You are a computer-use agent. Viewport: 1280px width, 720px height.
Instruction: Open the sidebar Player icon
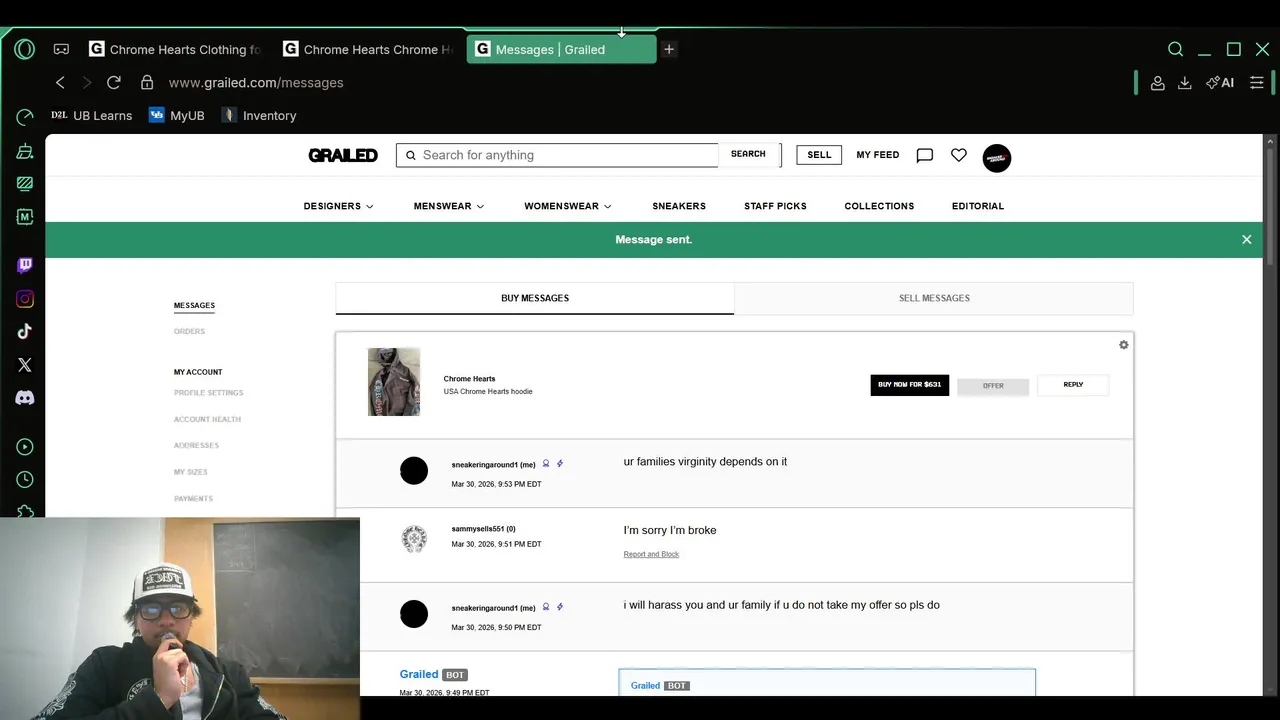[x=25, y=447]
